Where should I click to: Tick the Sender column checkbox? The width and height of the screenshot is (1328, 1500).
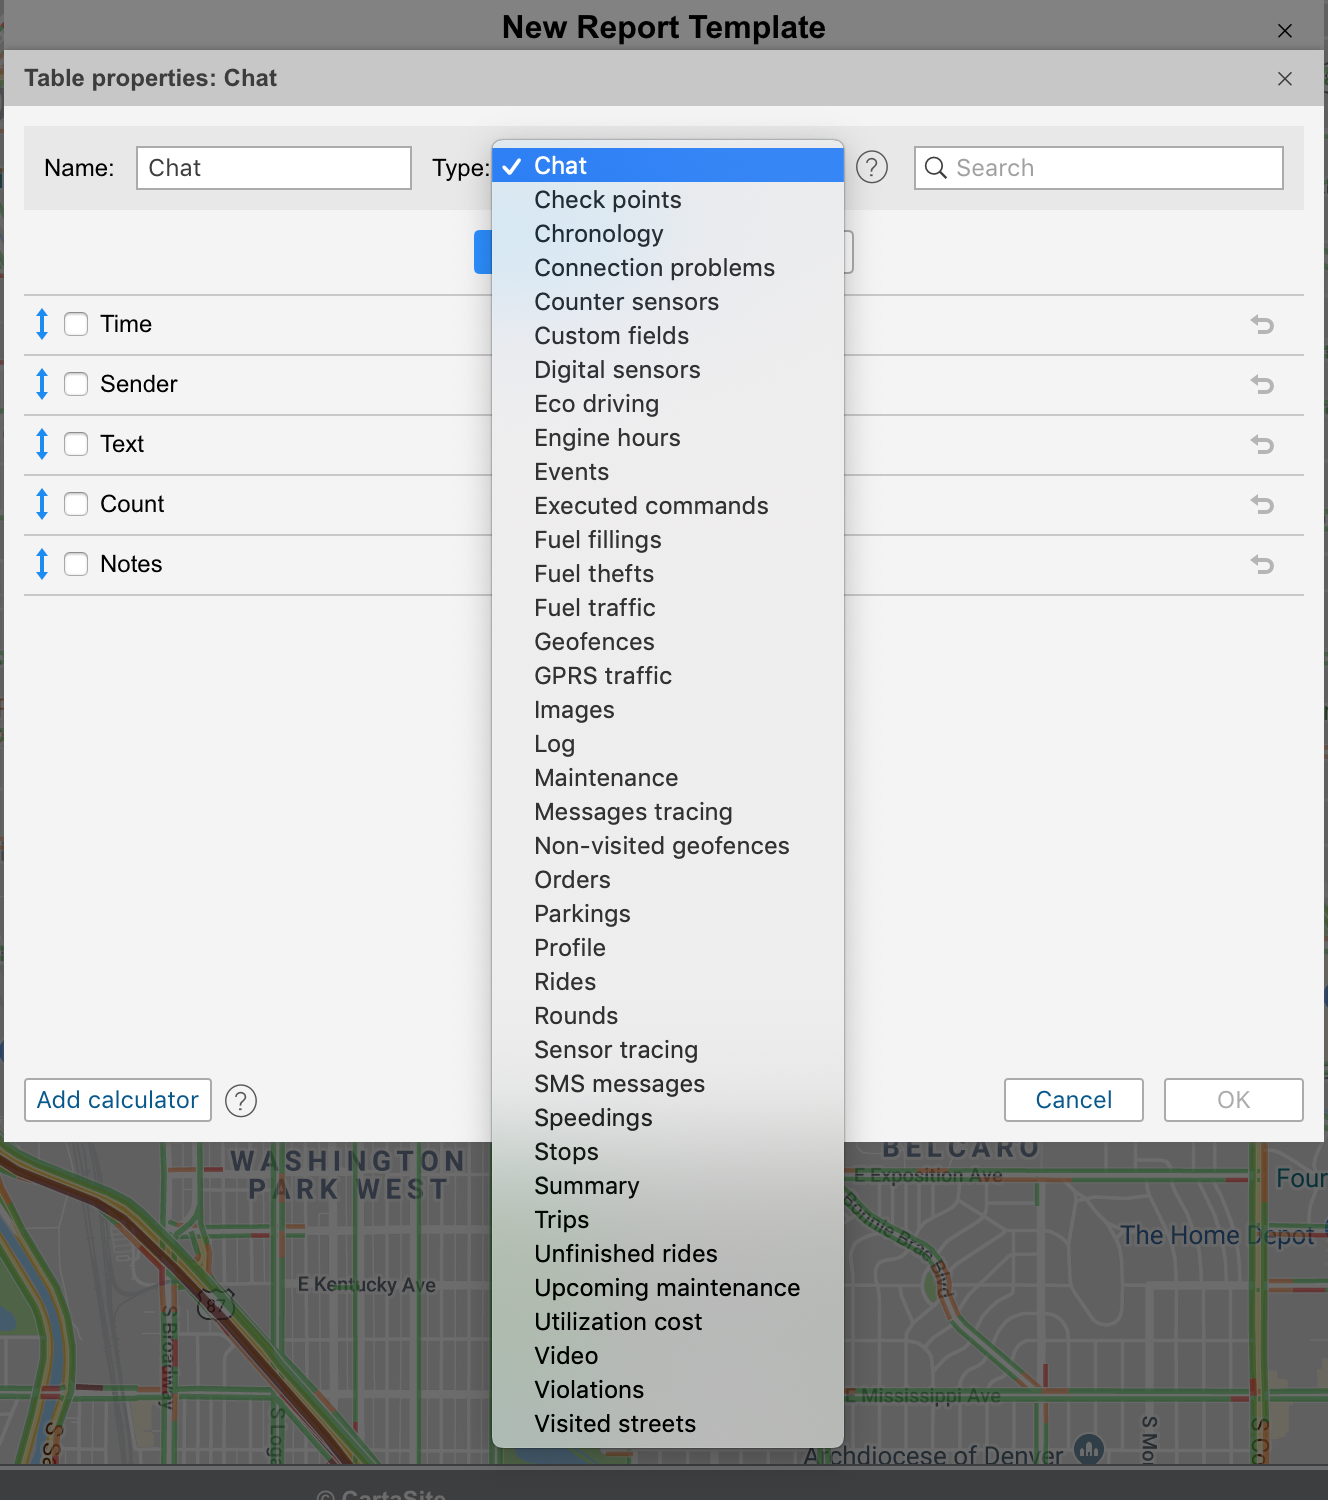(x=76, y=384)
